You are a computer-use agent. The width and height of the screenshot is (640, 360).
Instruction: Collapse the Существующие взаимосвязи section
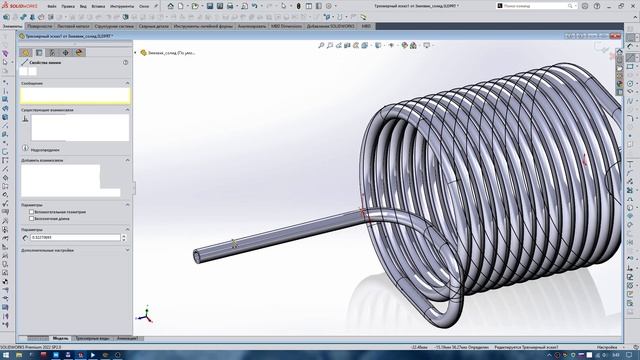pos(127,110)
